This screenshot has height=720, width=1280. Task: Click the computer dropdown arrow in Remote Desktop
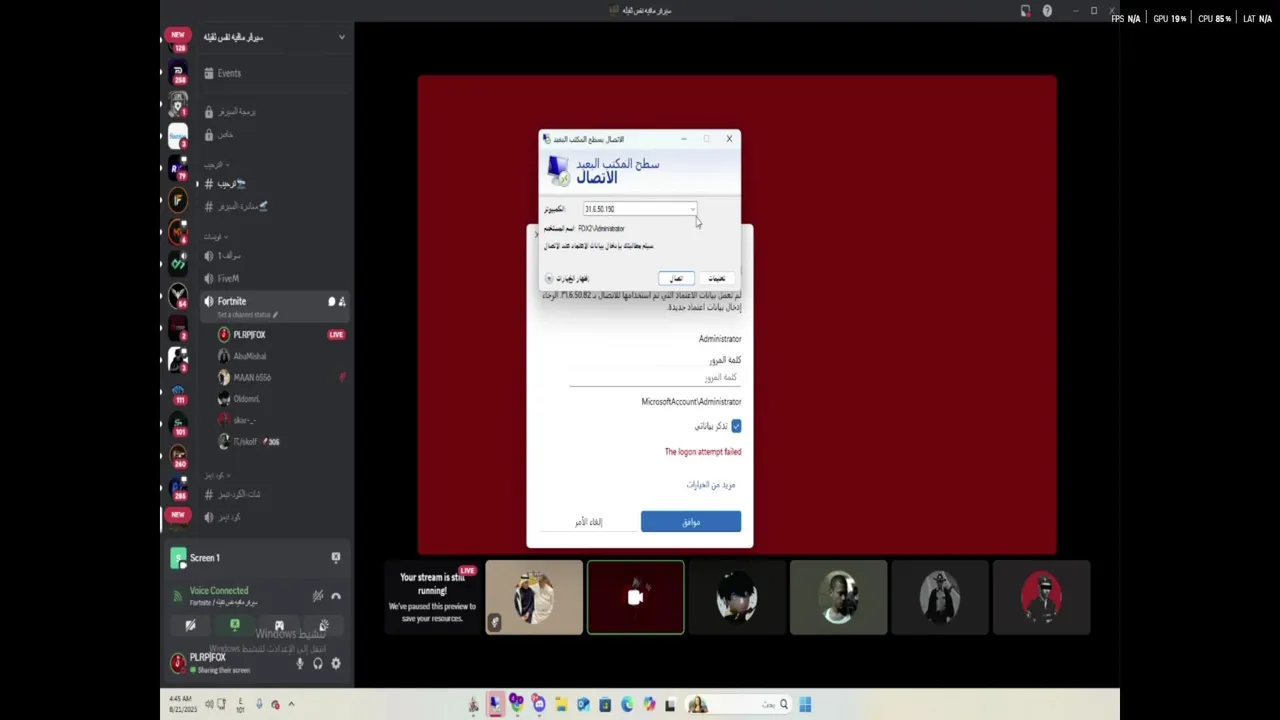point(691,209)
